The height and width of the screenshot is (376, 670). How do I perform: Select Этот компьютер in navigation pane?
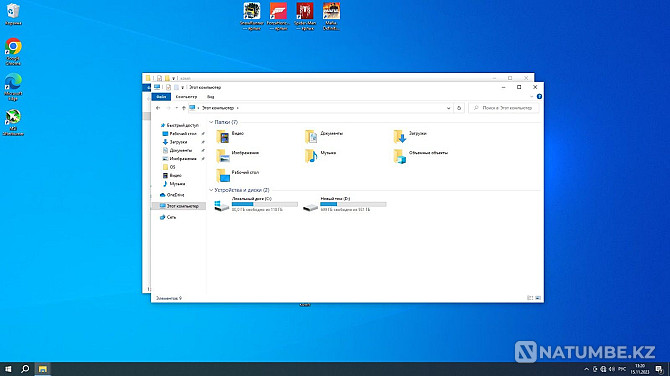(179, 206)
